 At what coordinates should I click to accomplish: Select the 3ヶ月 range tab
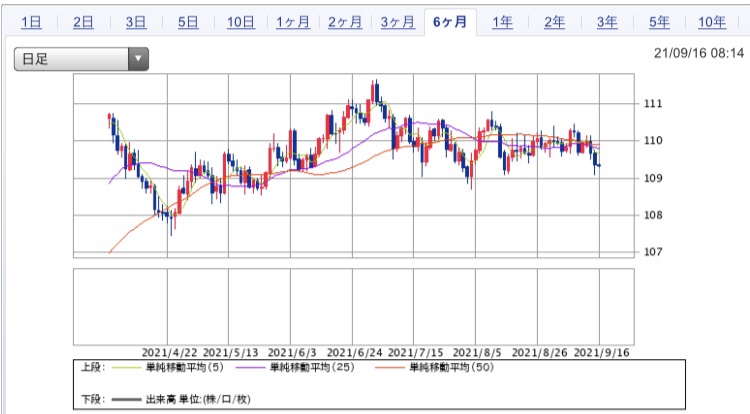[x=397, y=22]
